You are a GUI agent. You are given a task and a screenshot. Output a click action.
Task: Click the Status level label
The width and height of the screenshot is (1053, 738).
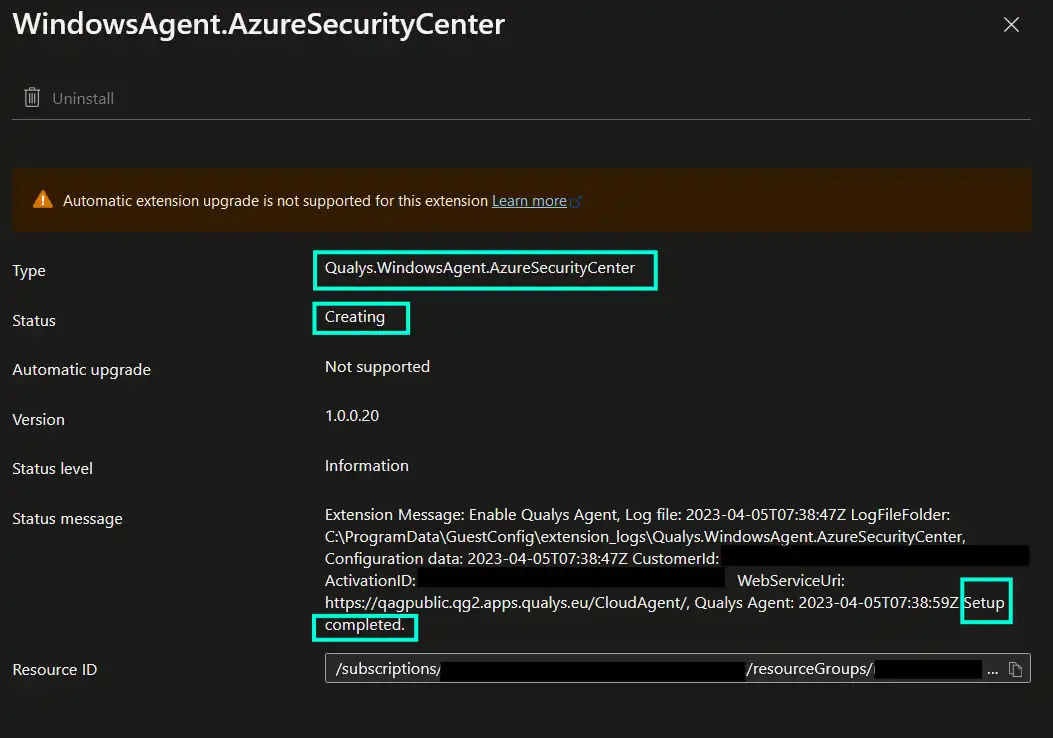click(52, 469)
